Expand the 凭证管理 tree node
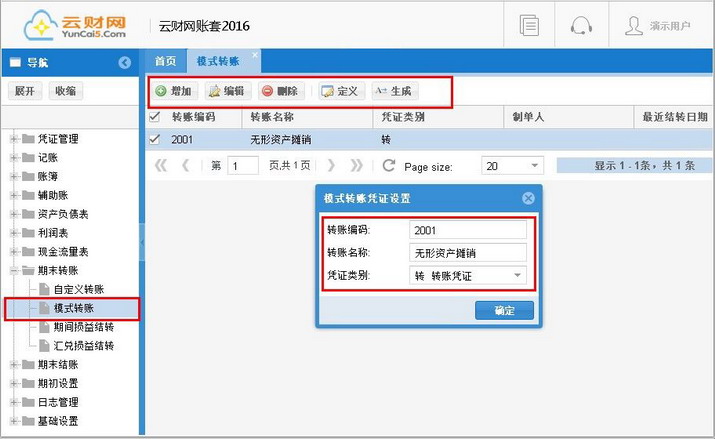 (15, 139)
